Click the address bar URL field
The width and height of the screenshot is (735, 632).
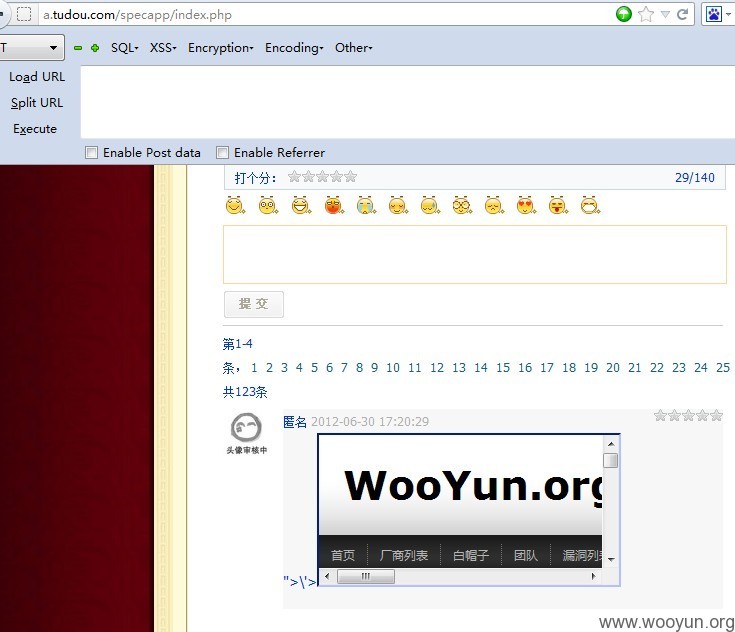323,15
